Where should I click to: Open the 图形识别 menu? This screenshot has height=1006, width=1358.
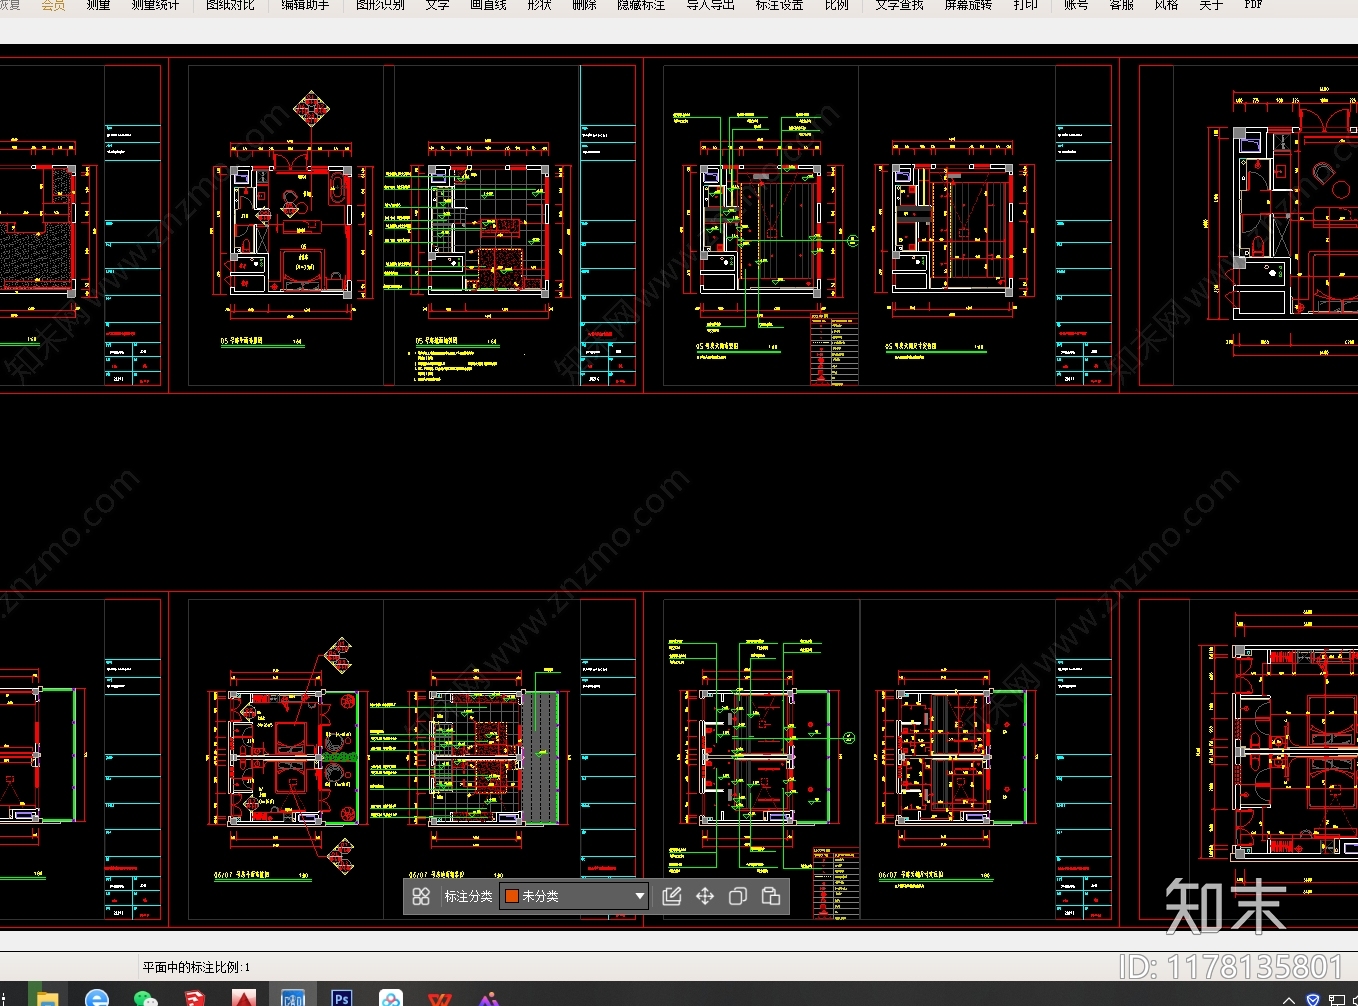(380, 5)
